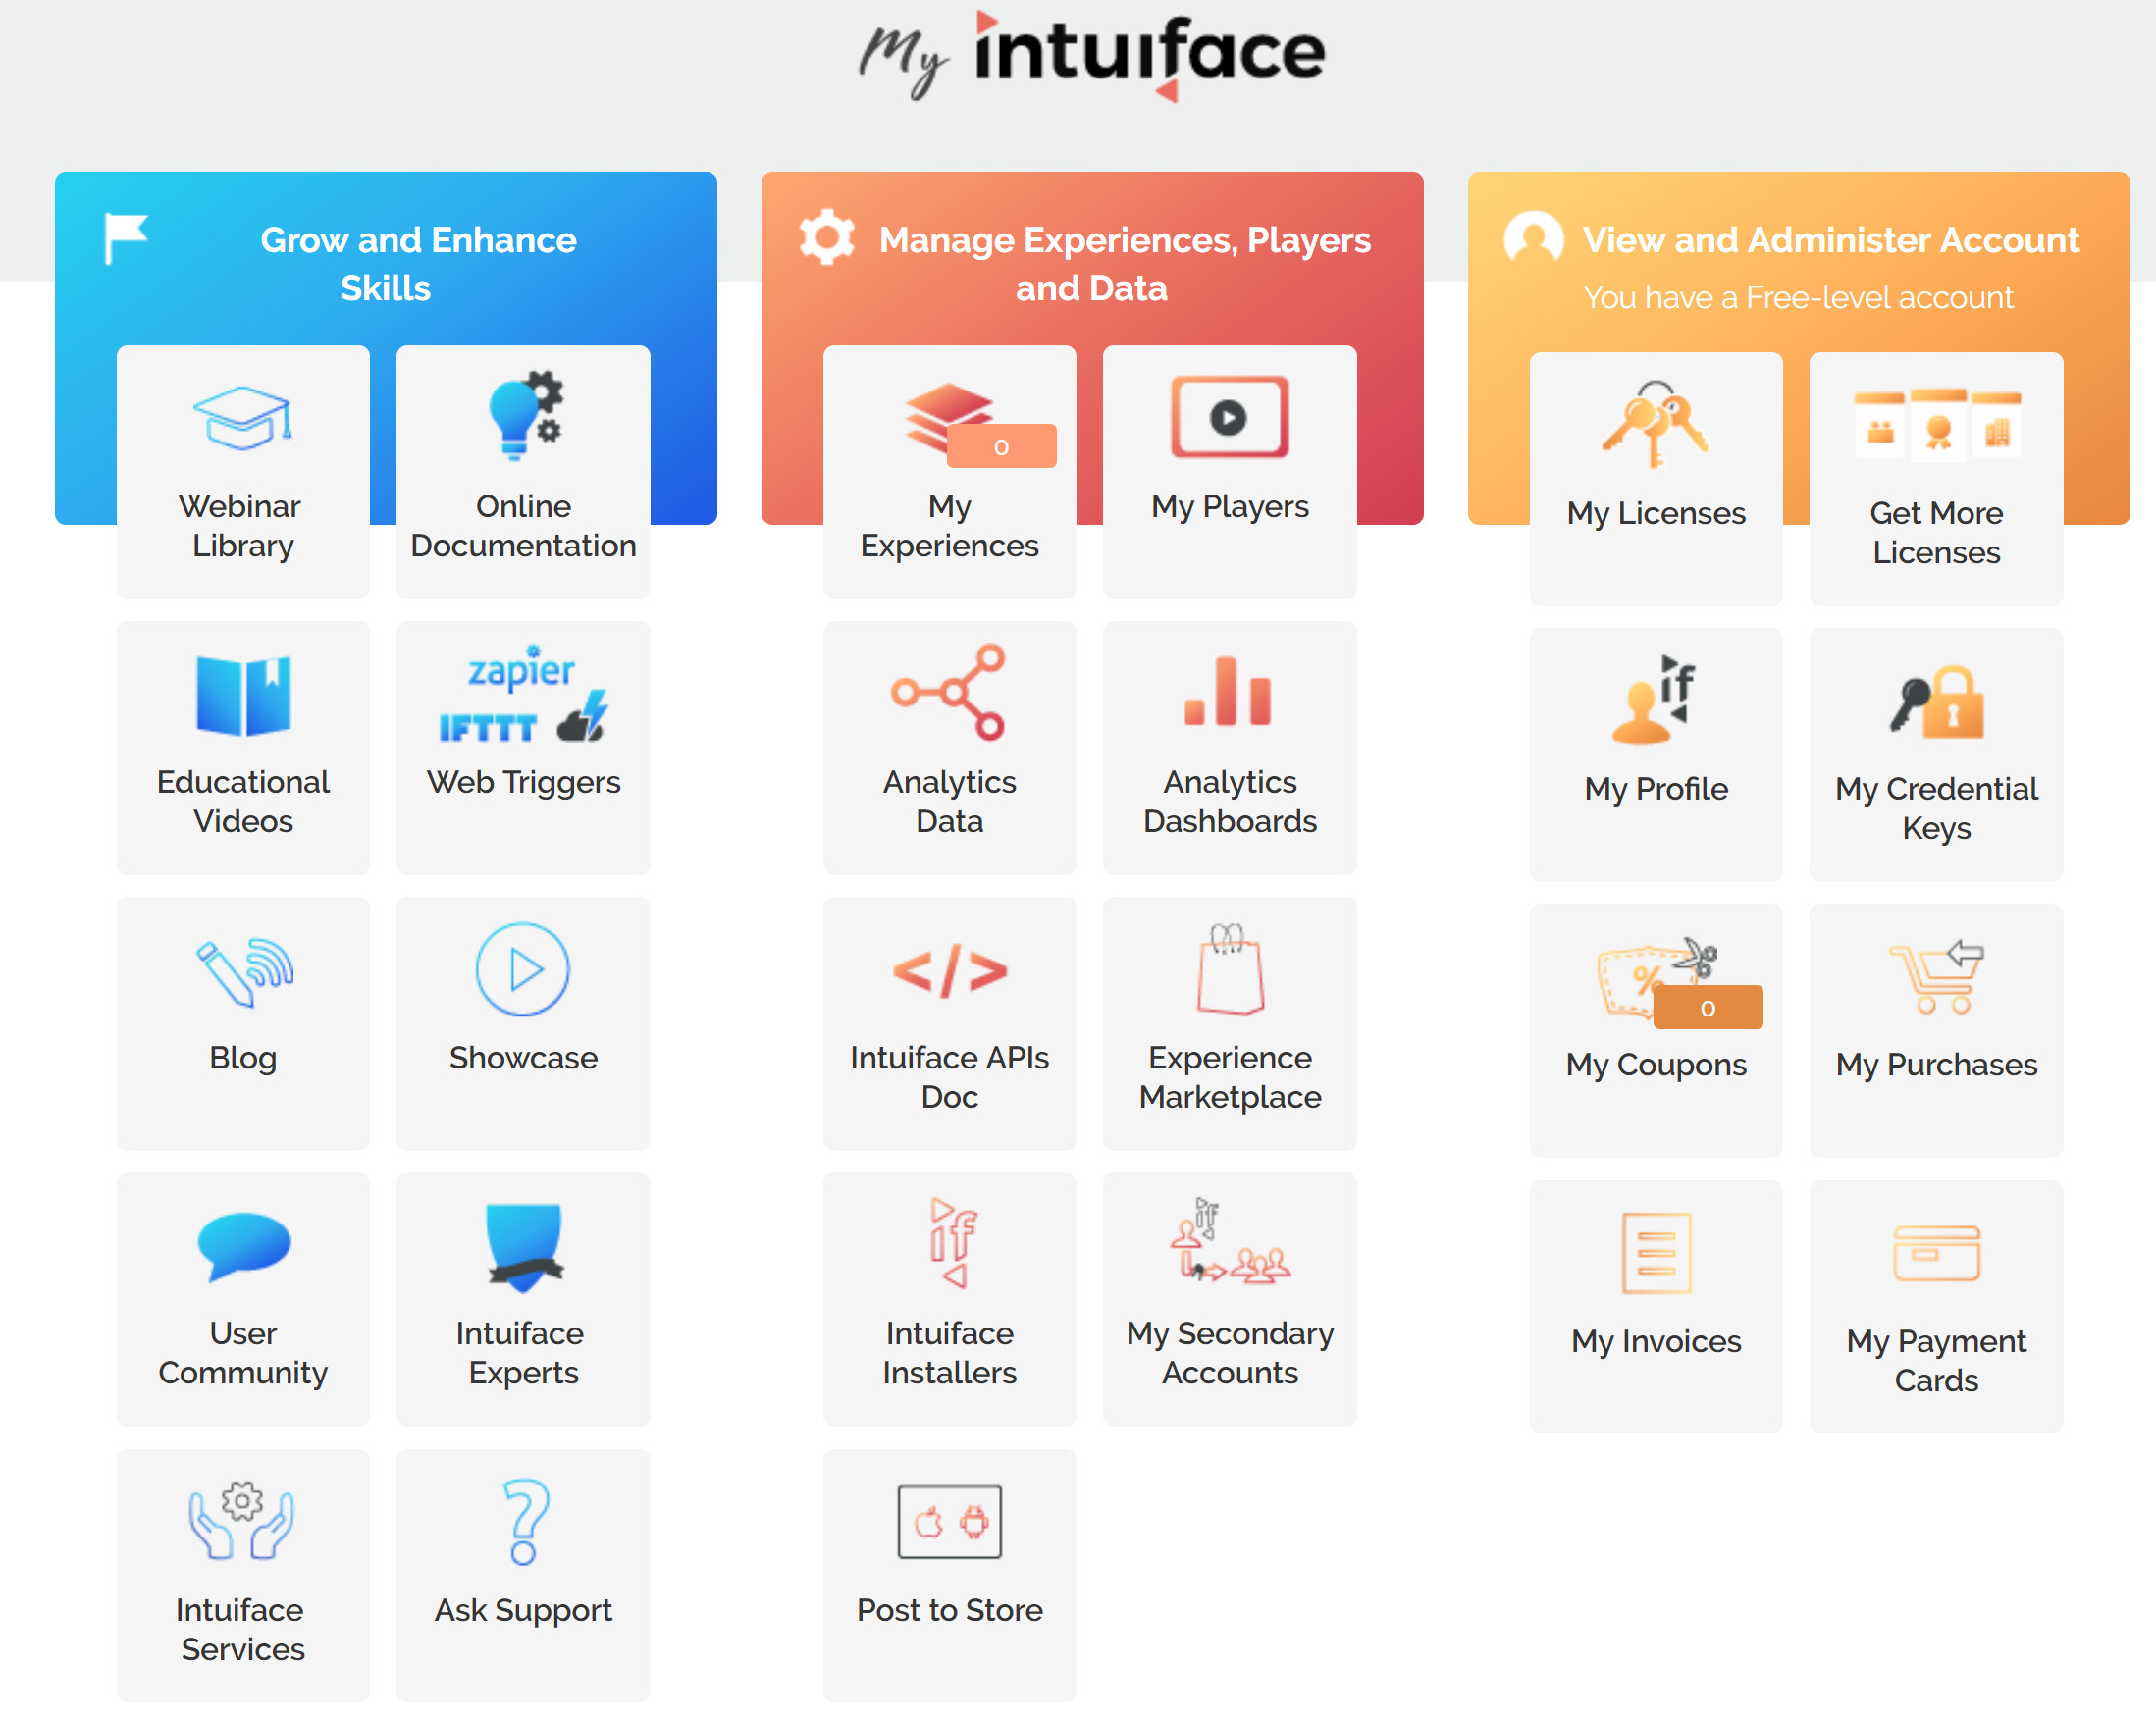Click the Intuiface Services label
2156x1719 pixels.
[241, 1628]
